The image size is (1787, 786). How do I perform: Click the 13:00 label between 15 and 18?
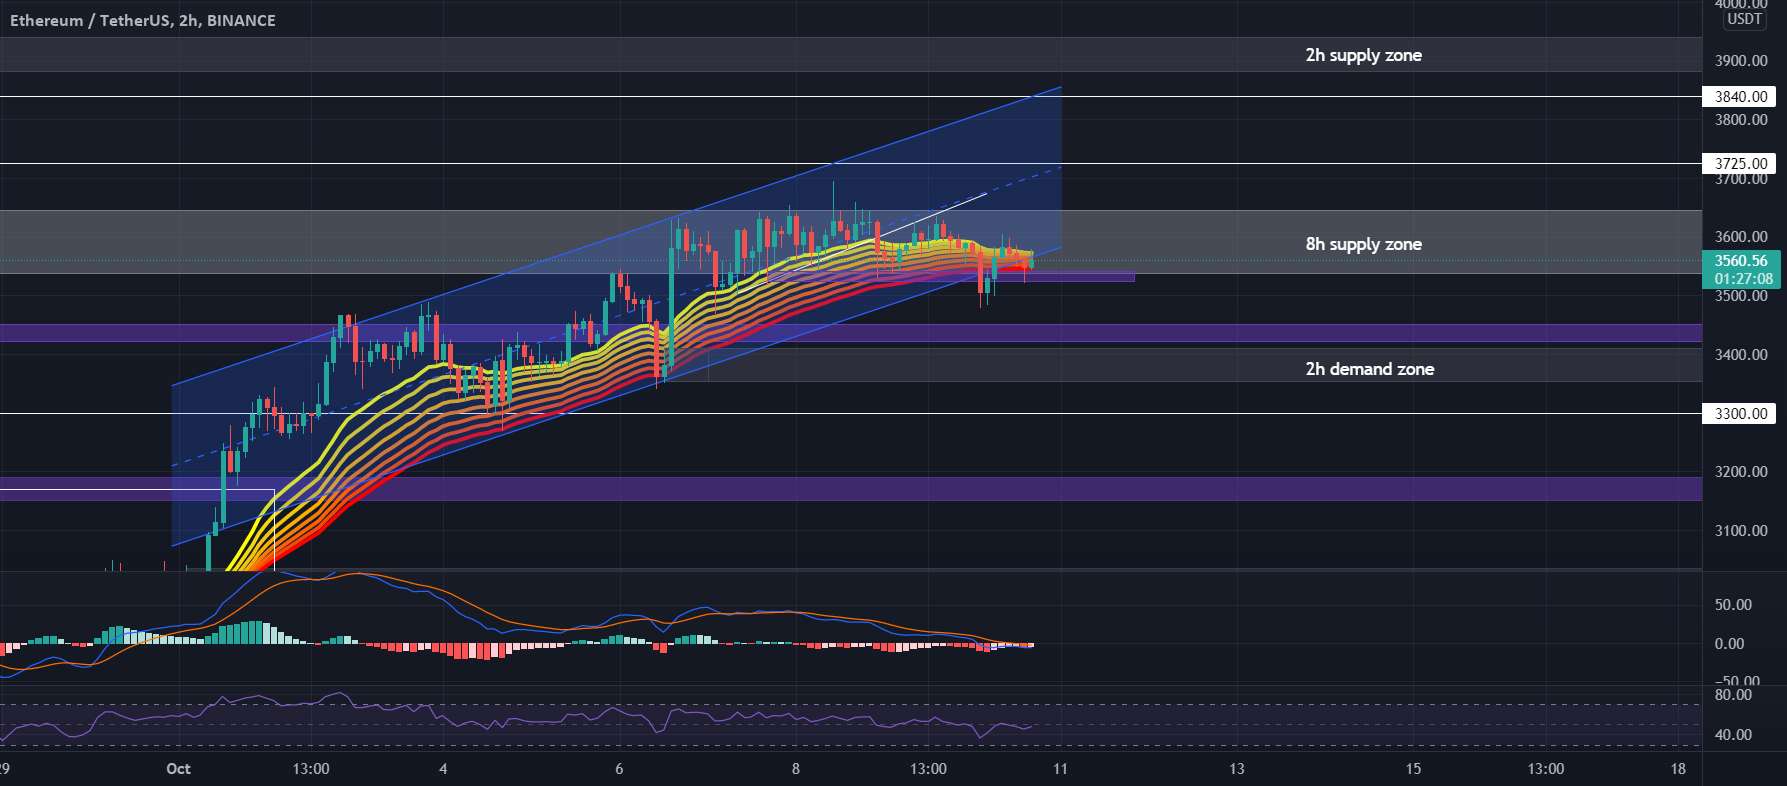[1546, 769]
